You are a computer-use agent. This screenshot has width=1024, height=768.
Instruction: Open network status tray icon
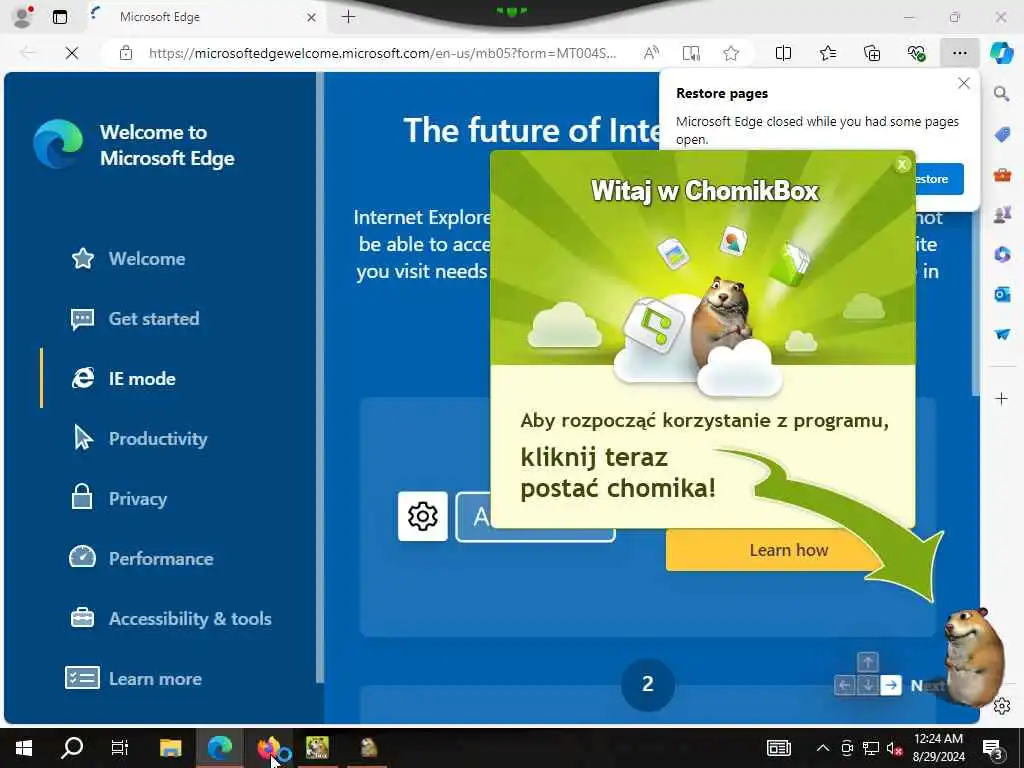click(871, 748)
